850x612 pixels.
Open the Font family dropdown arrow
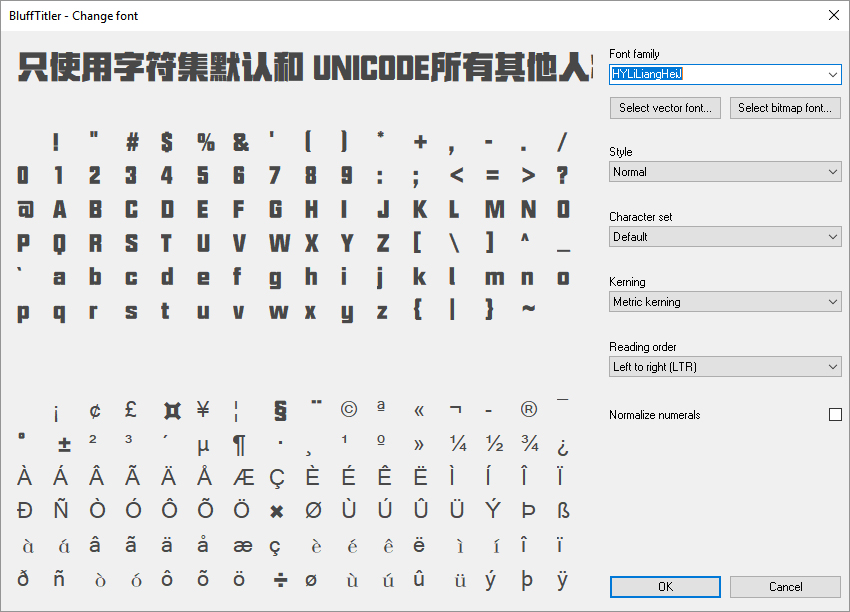833,74
